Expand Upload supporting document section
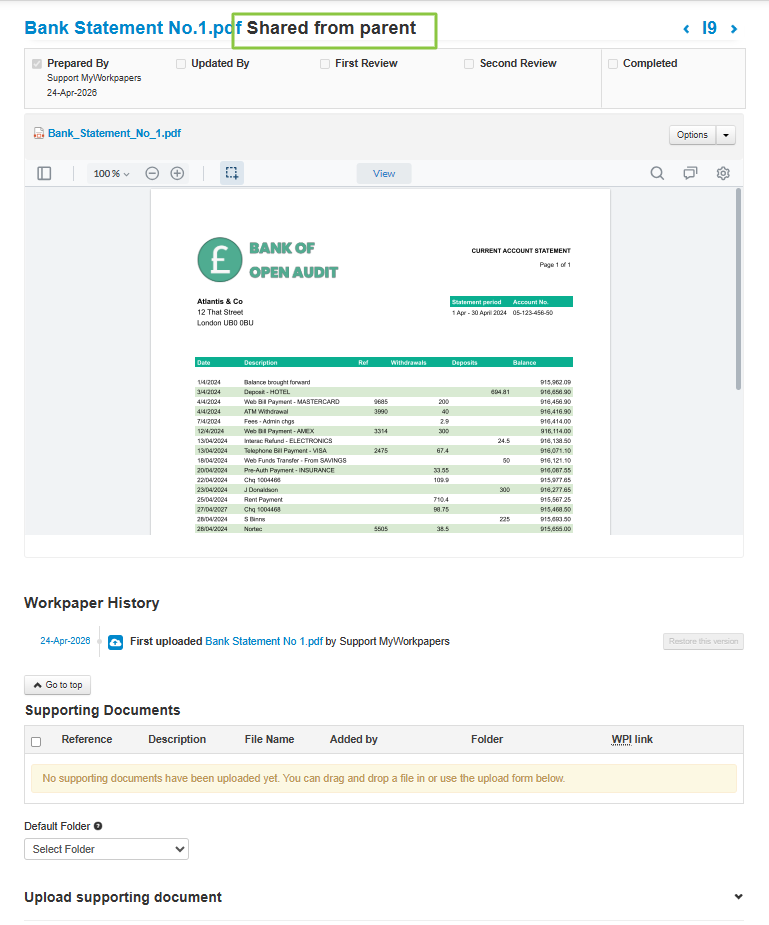This screenshot has width=769, height=925. (738, 897)
